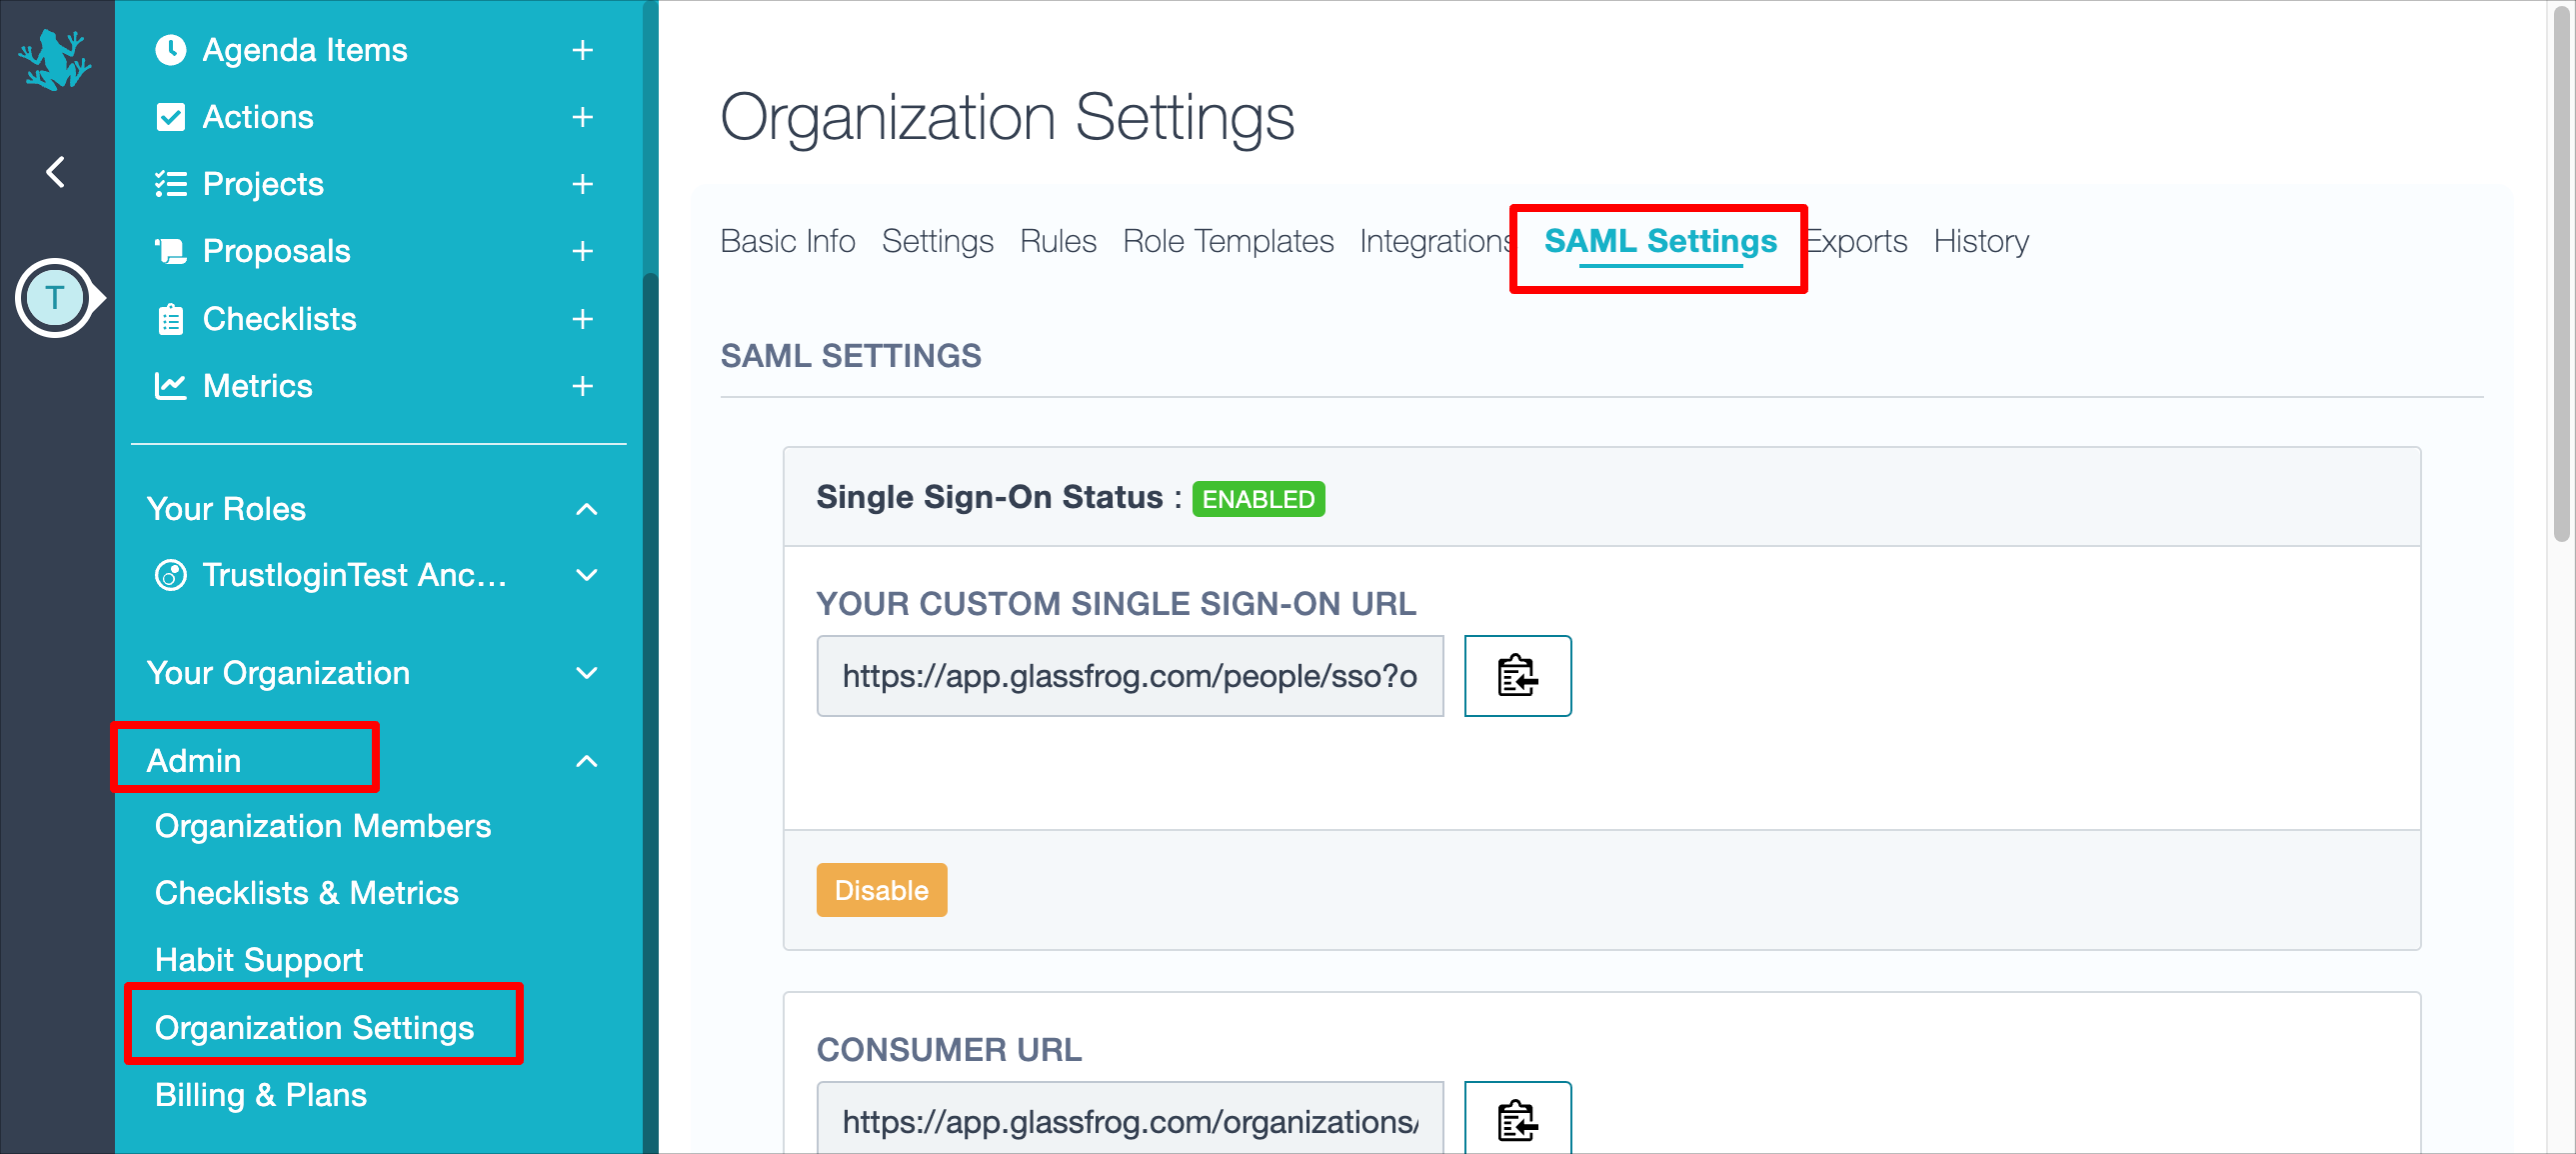This screenshot has width=2576, height=1154.
Task: Disable single sign-on
Action: (x=881, y=889)
